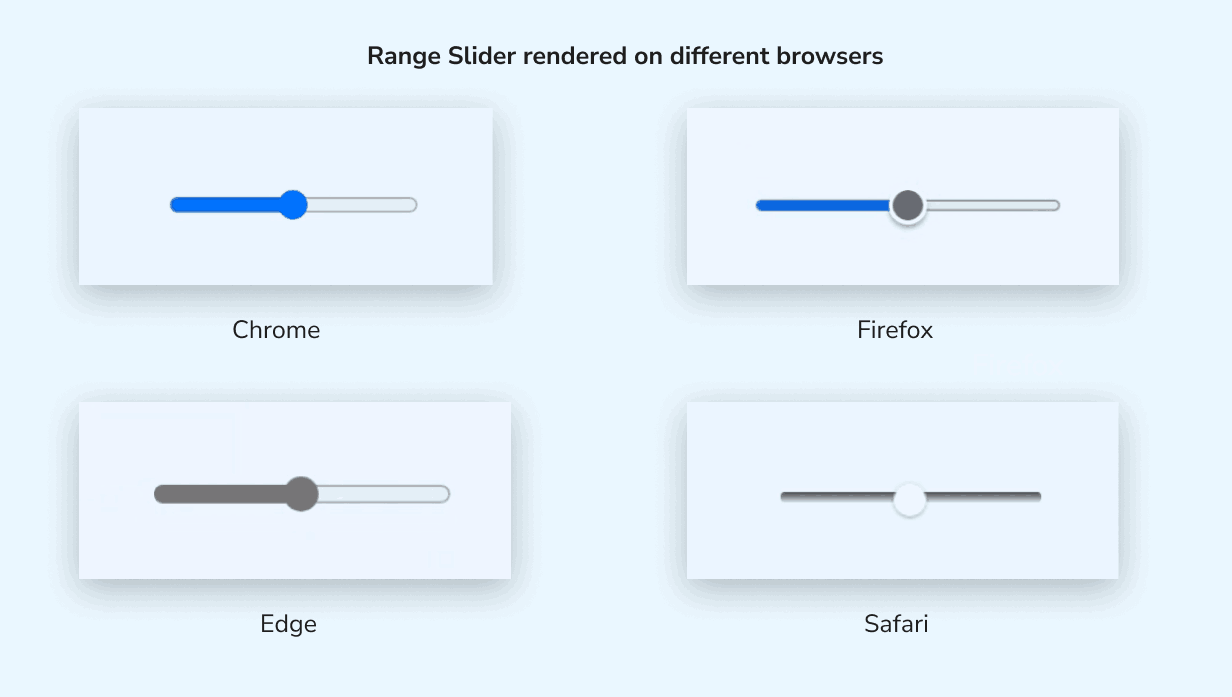
Task: Click the track left of Safari thumb
Action: click(x=840, y=496)
